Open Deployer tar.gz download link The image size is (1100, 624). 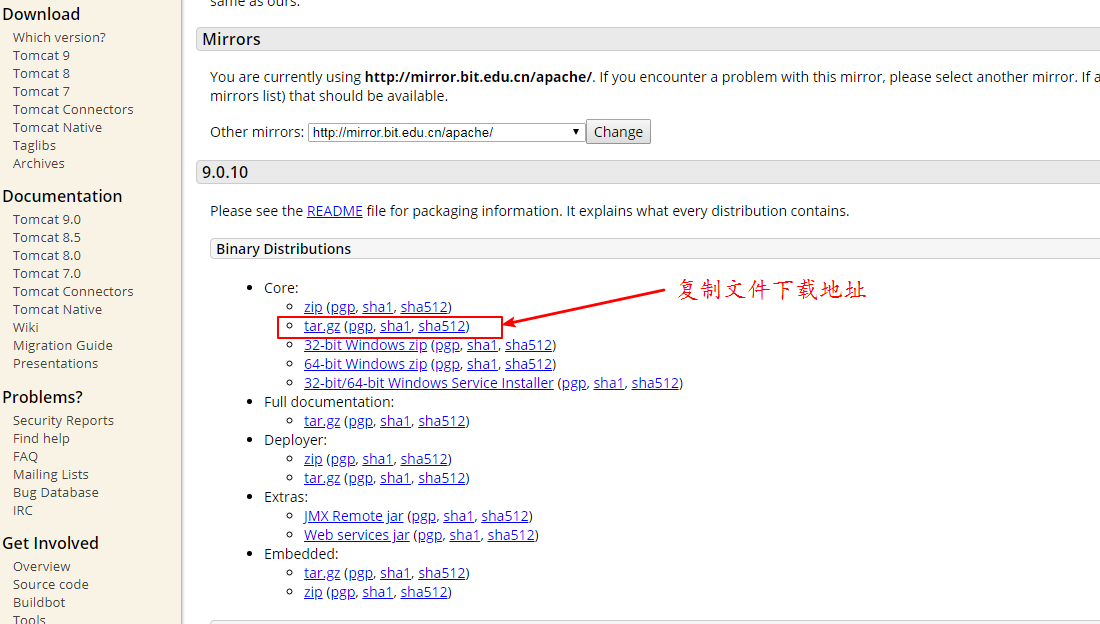(322, 477)
